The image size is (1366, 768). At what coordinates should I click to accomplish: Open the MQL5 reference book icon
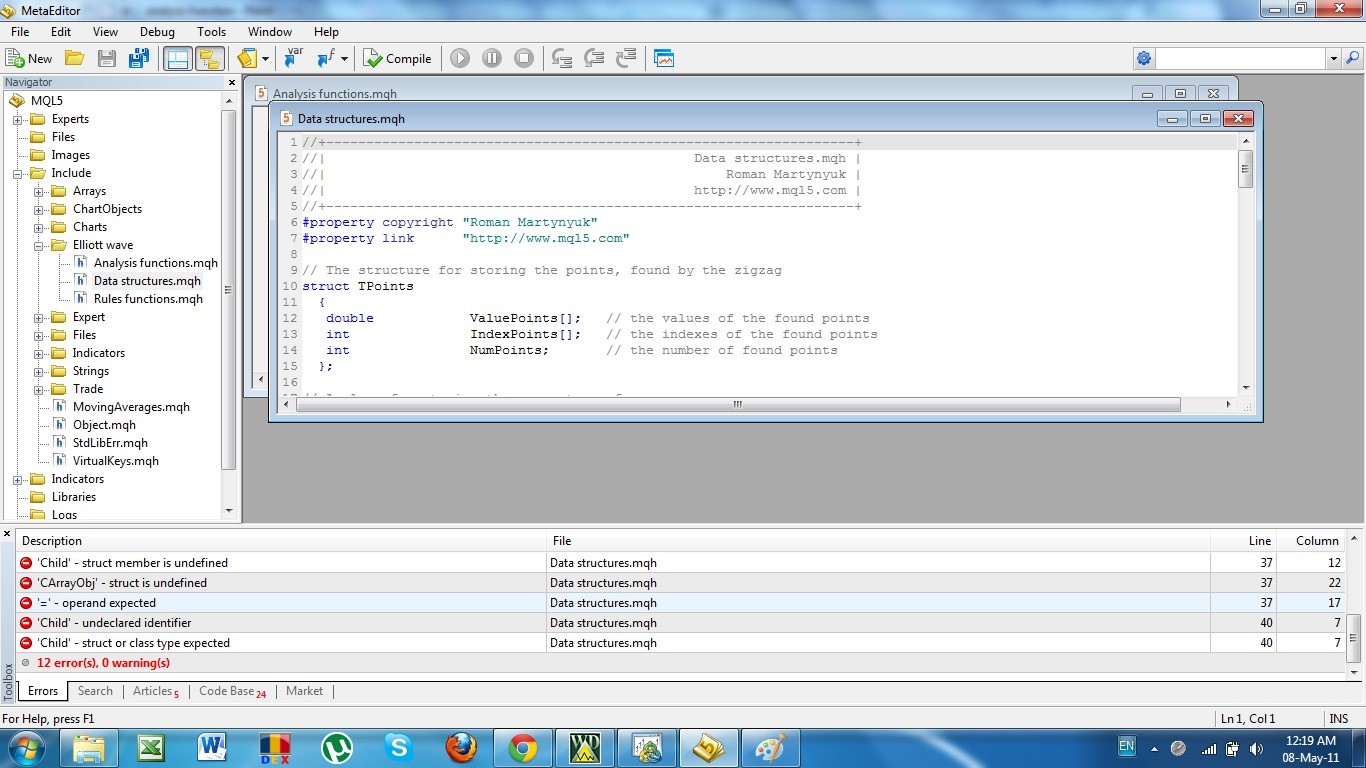coord(247,59)
